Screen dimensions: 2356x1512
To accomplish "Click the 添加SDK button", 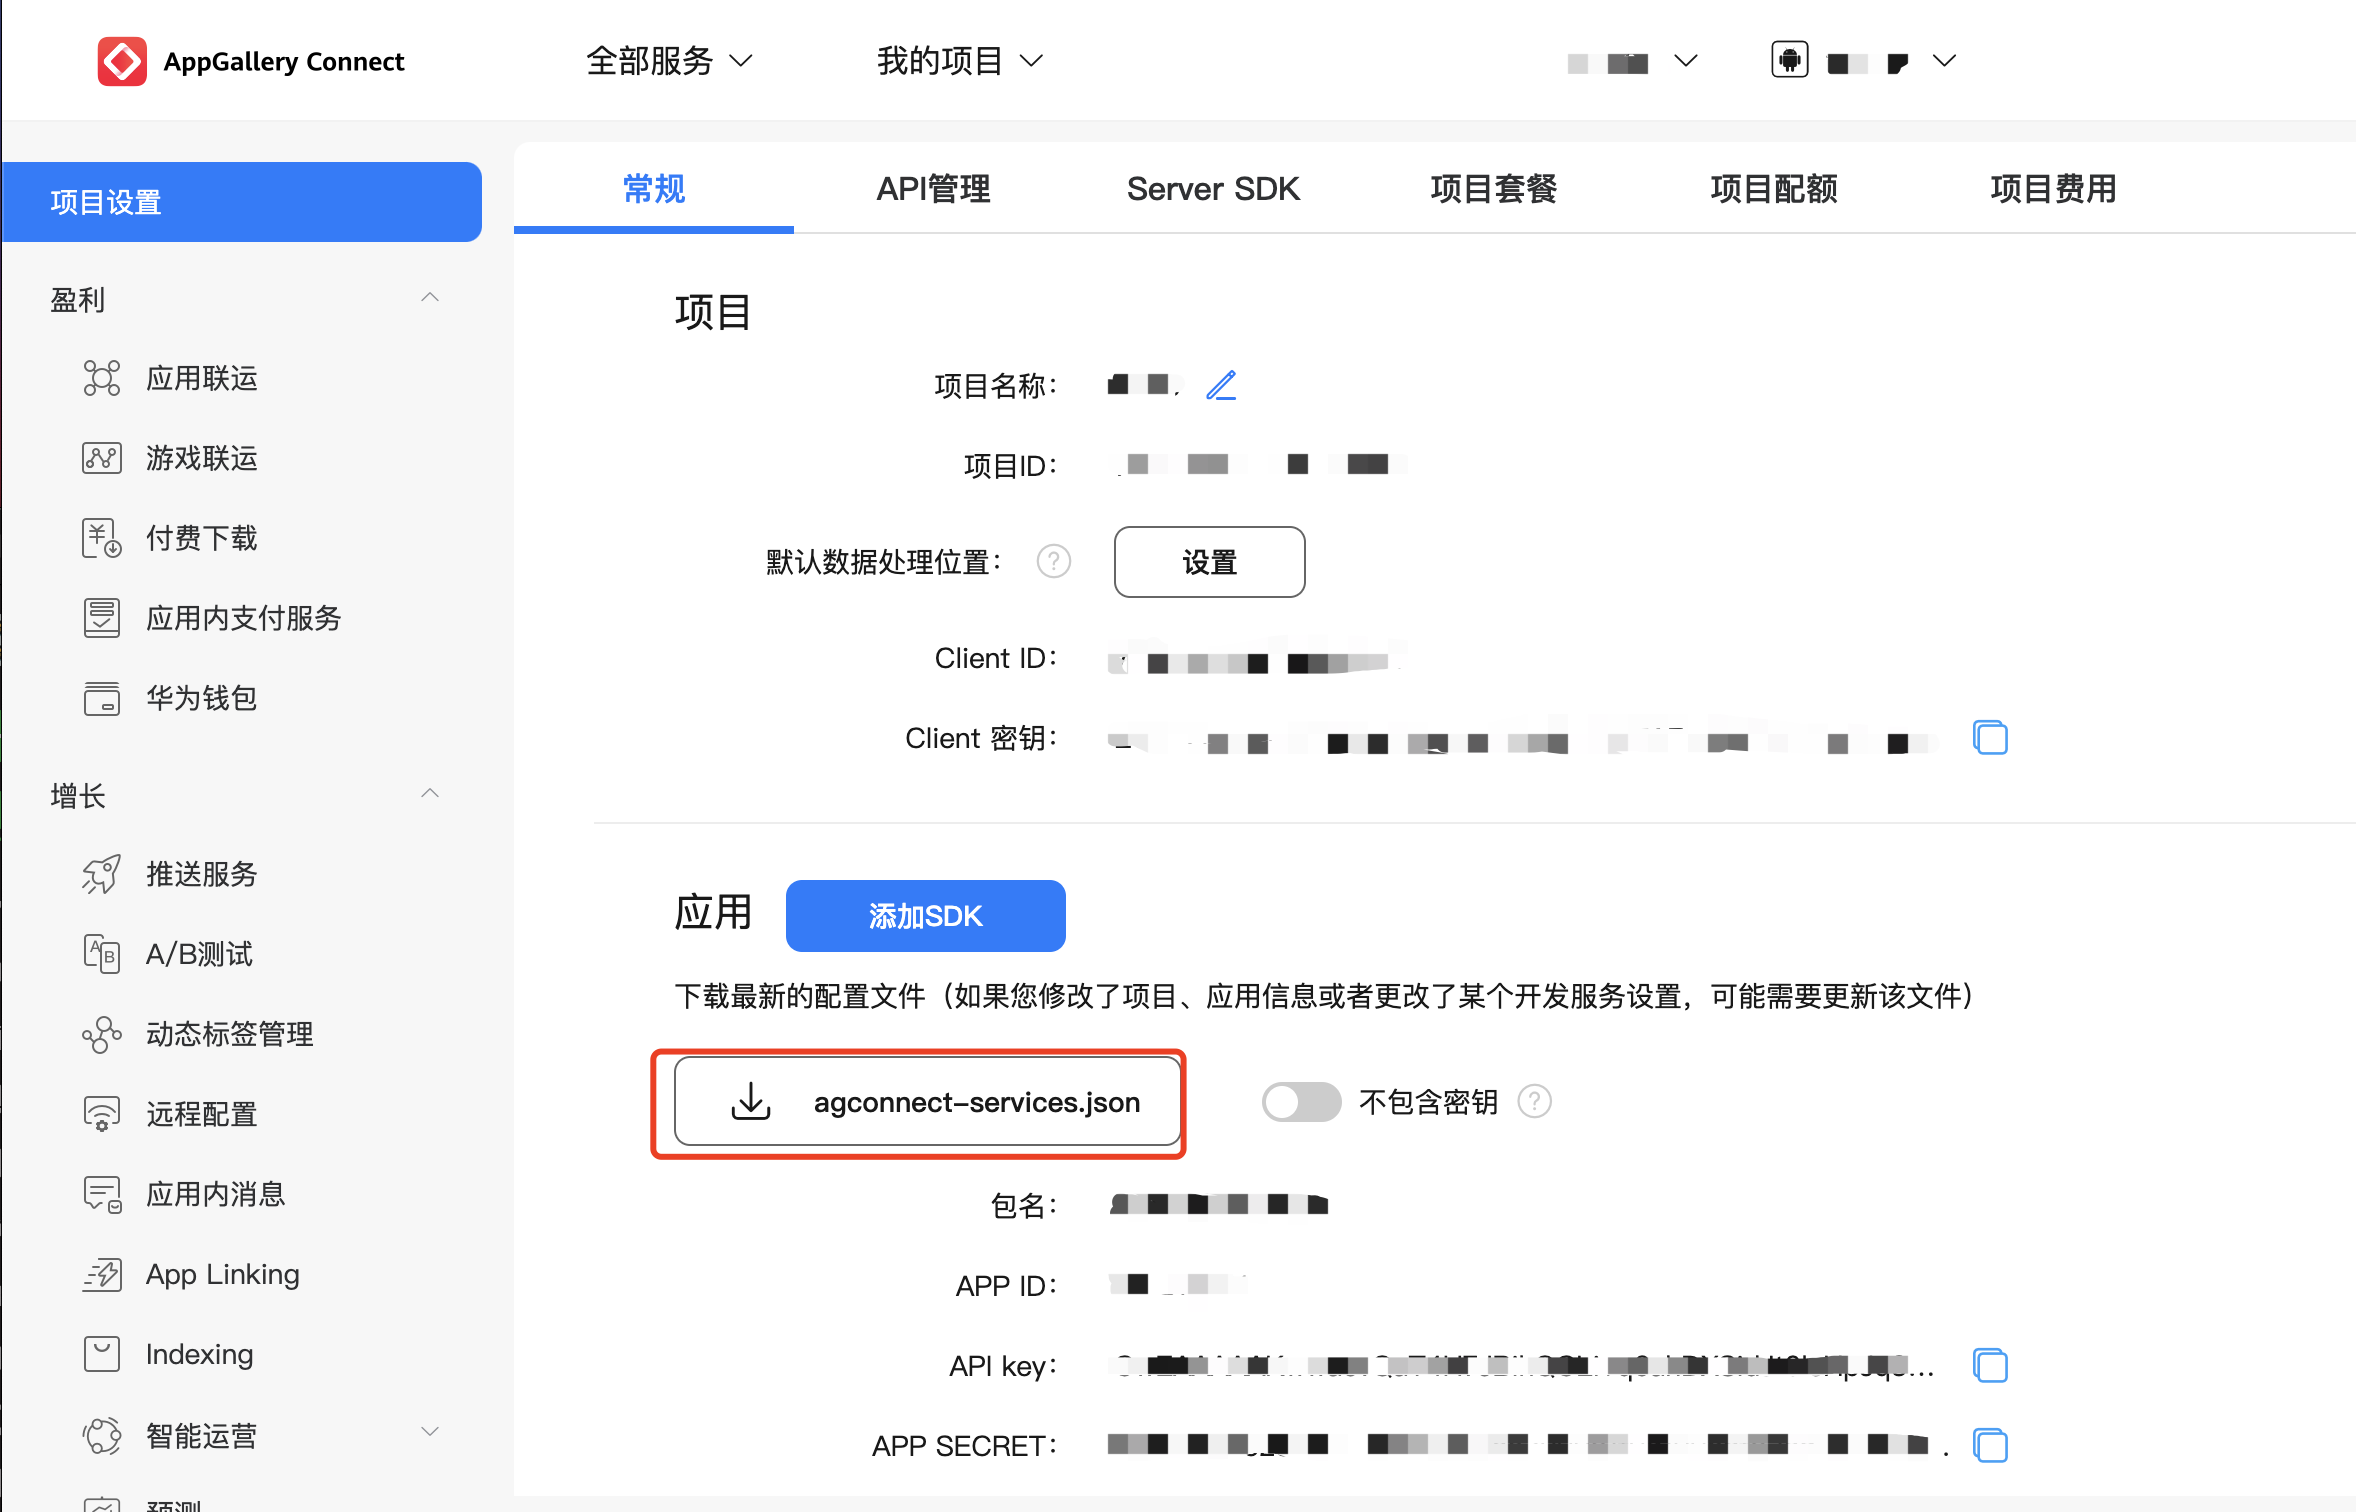I will [x=925, y=915].
